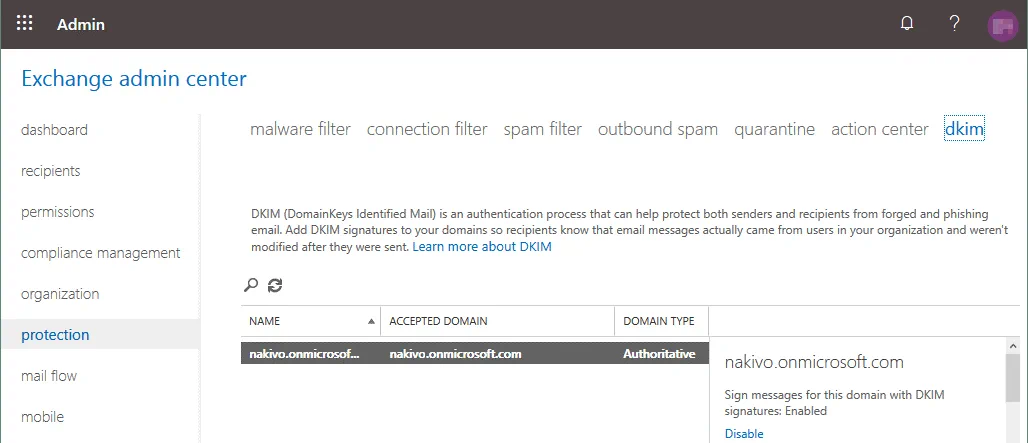Navigate to mail flow section
Viewport: 1028px width, 443px height.
click(49, 376)
